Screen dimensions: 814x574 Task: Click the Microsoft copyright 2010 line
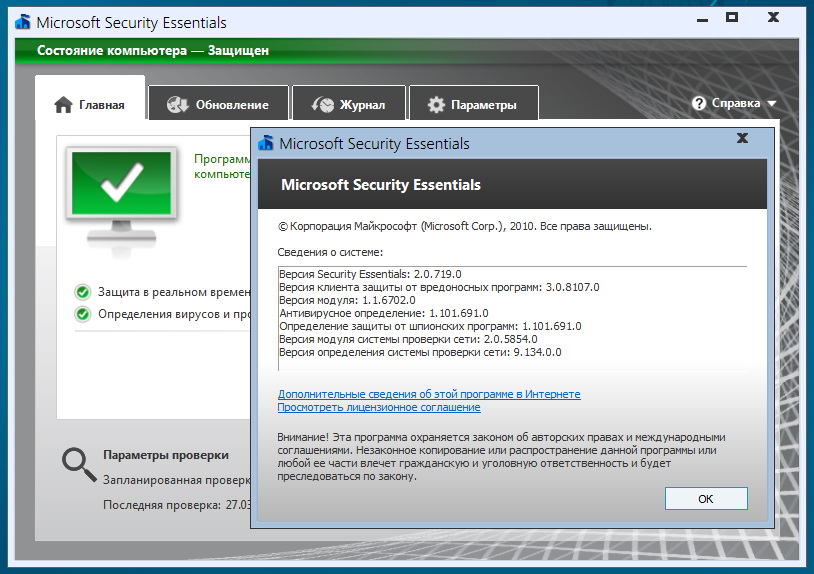(465, 226)
